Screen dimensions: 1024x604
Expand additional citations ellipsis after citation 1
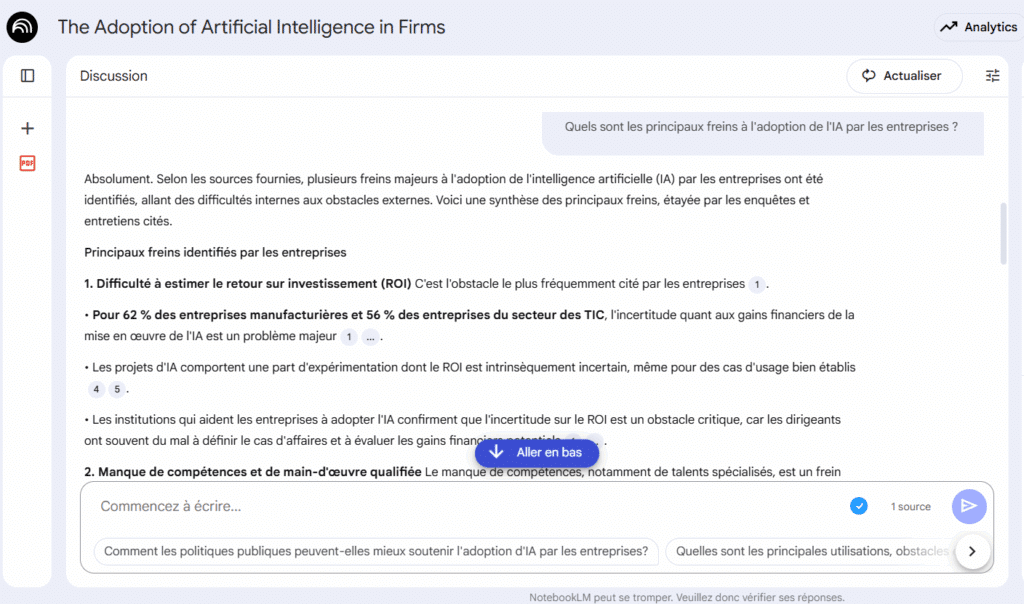coord(370,337)
